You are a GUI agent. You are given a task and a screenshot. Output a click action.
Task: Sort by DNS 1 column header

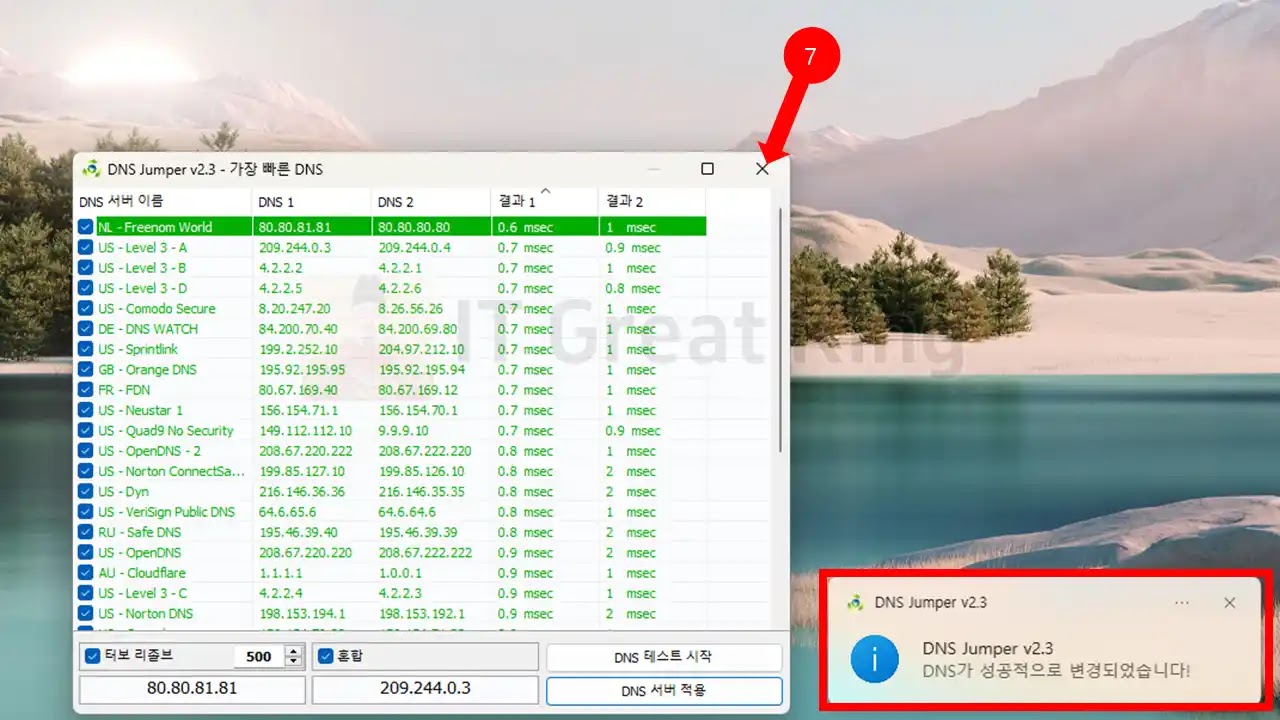(x=312, y=201)
